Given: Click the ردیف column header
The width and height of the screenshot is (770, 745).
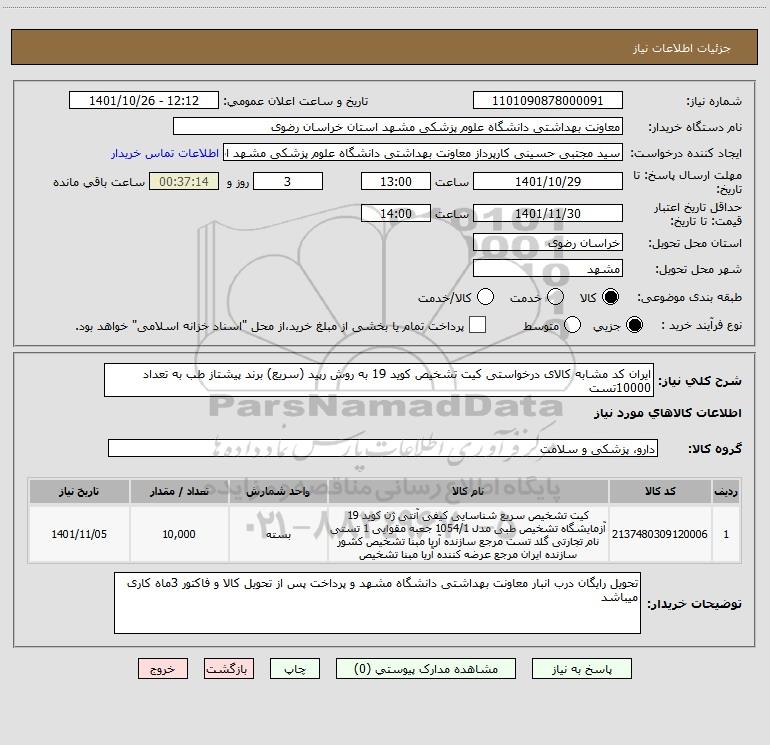Looking at the screenshot, I should pos(726,491).
